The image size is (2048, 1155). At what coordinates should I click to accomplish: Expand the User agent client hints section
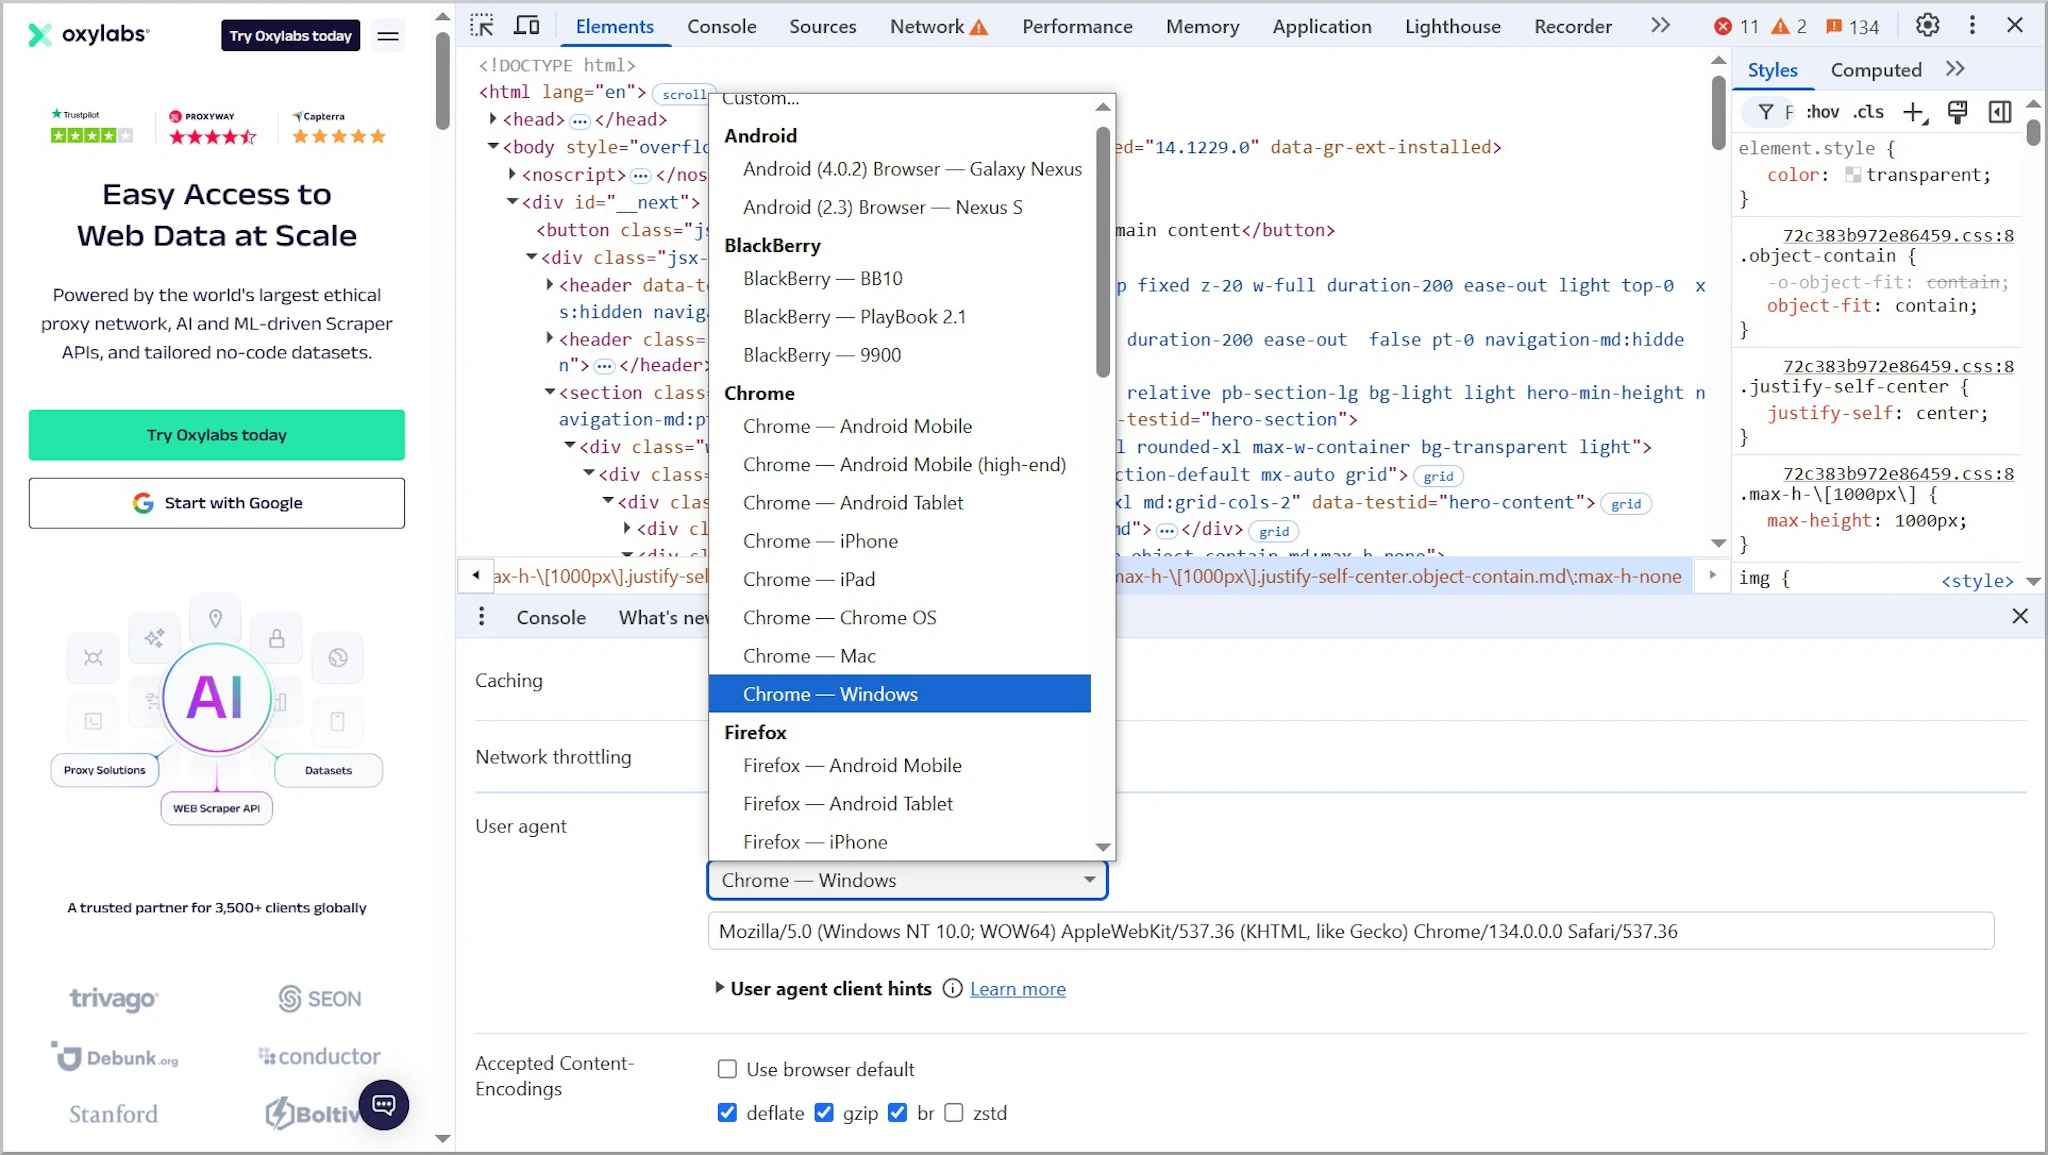coord(719,988)
